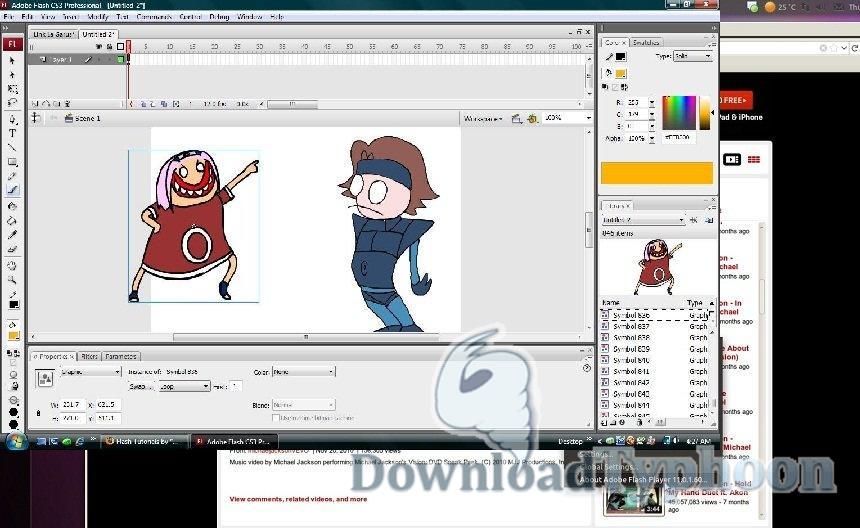Viewport: 860px width, 528px height.
Task: Click the Swap button in Properties
Action: (142, 386)
